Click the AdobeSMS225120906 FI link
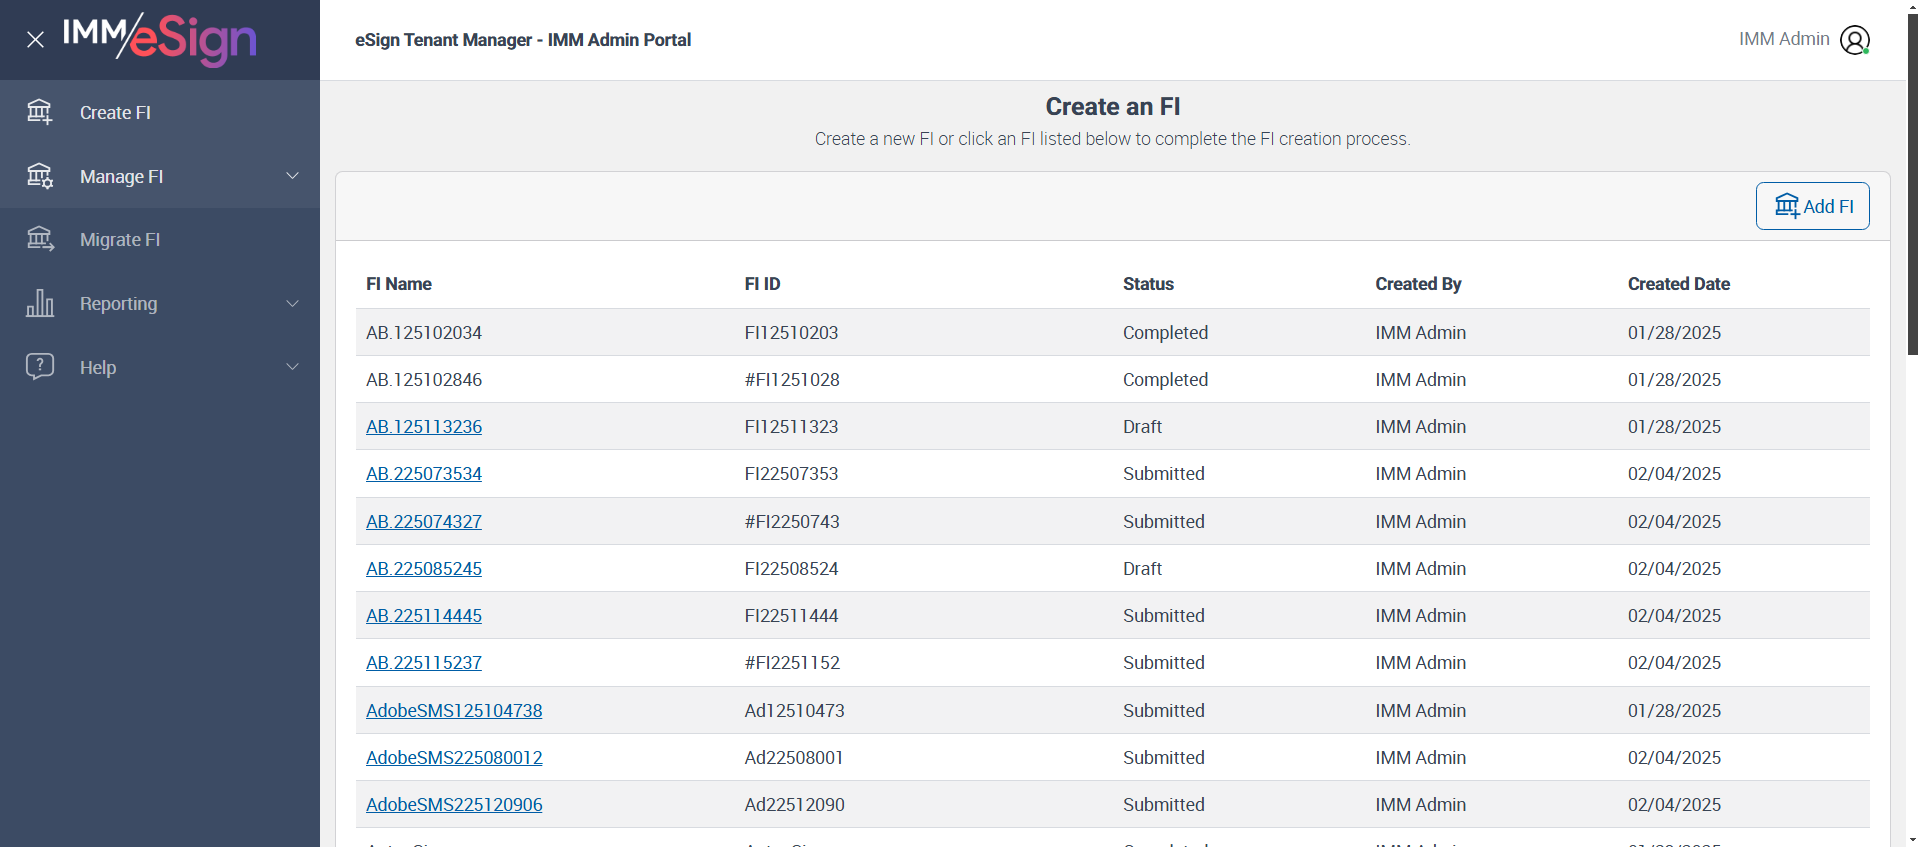This screenshot has height=847, width=1920. [x=454, y=805]
